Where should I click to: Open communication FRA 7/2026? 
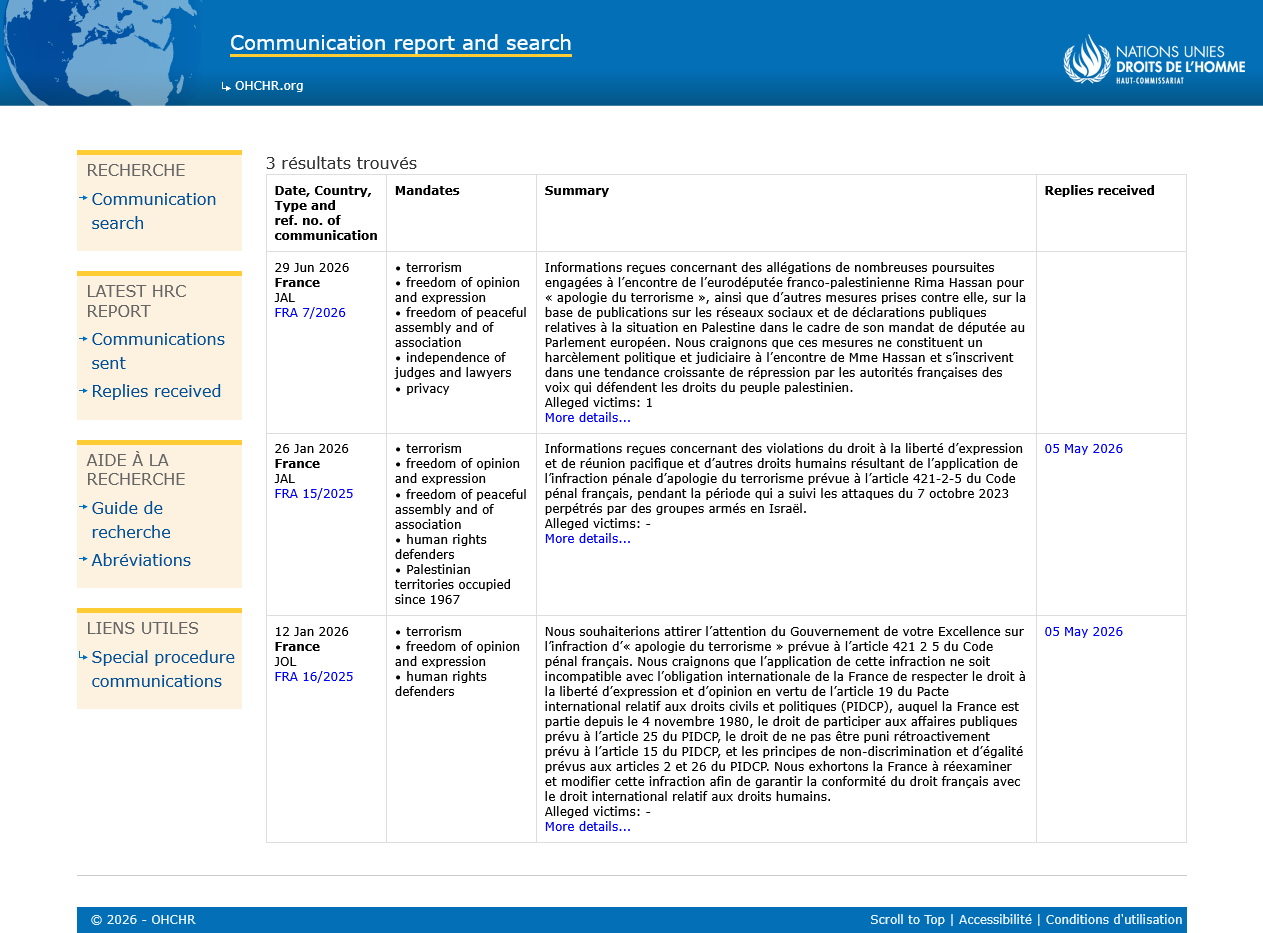[310, 313]
